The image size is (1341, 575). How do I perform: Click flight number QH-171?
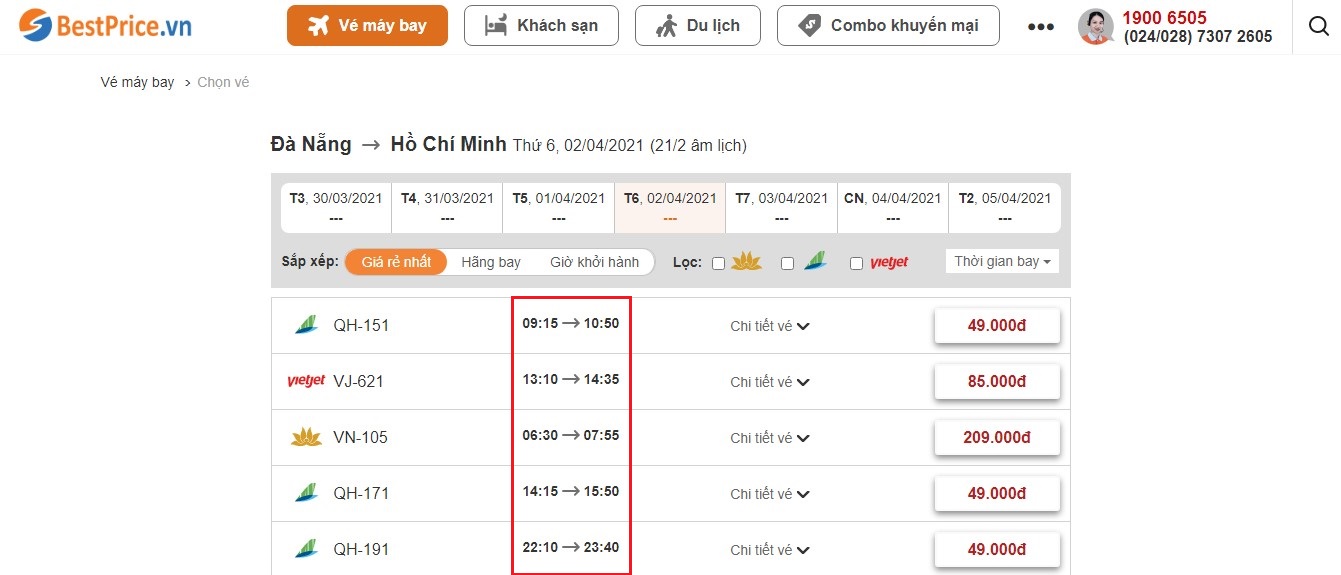tap(361, 493)
